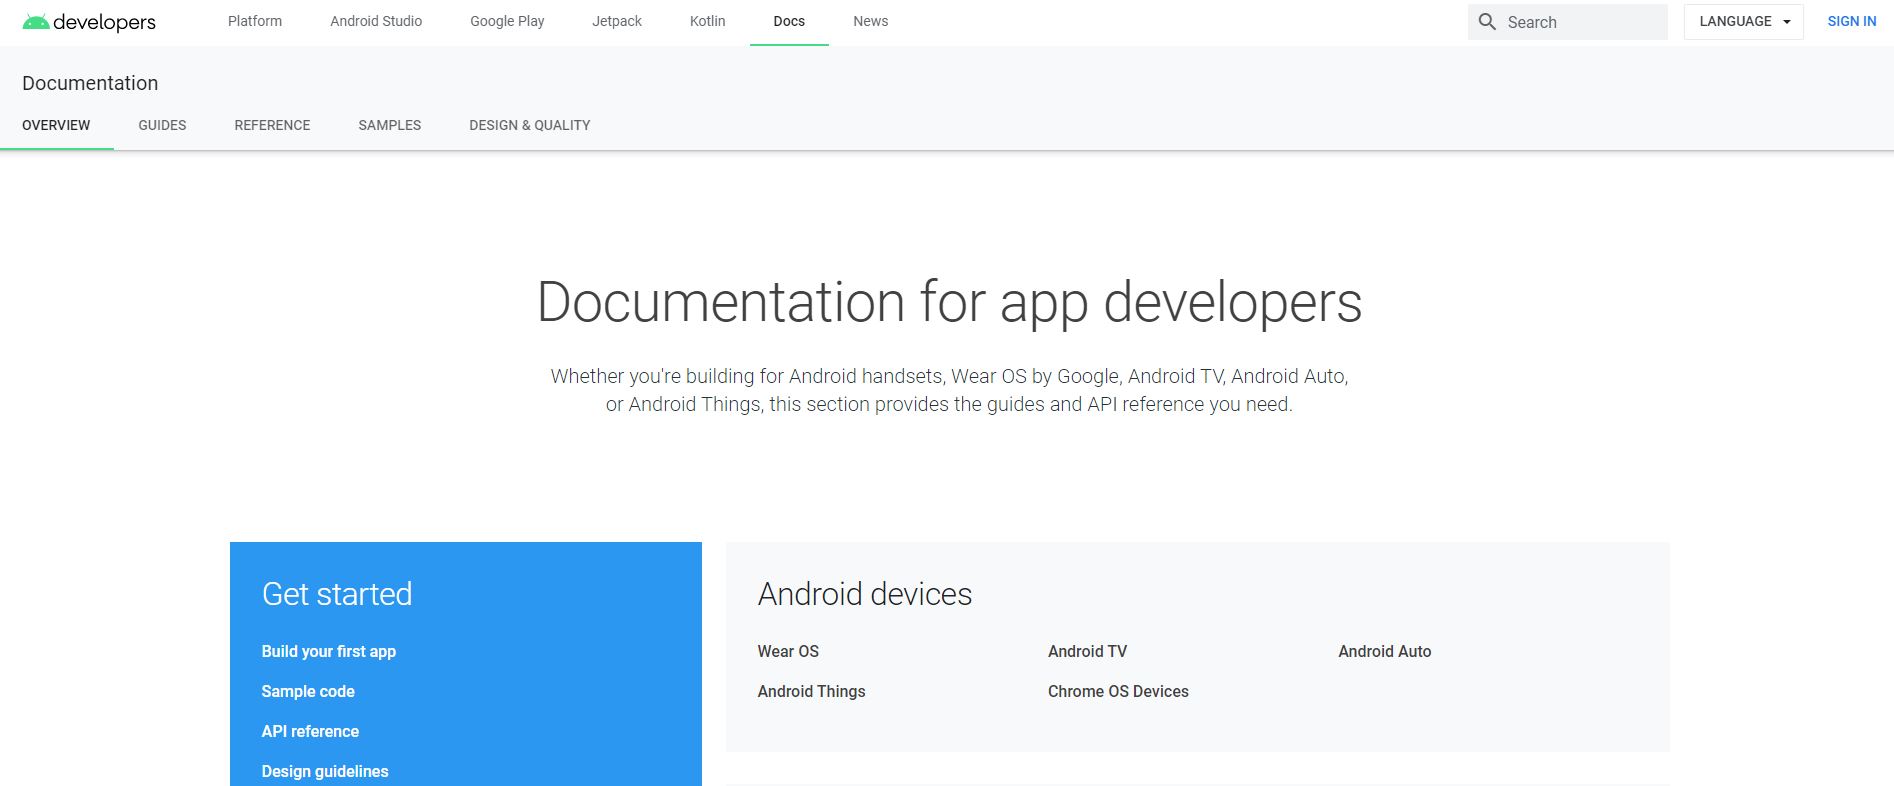Image resolution: width=1894 pixels, height=786 pixels.
Task: Open the Platform menu item
Action: tap(255, 21)
